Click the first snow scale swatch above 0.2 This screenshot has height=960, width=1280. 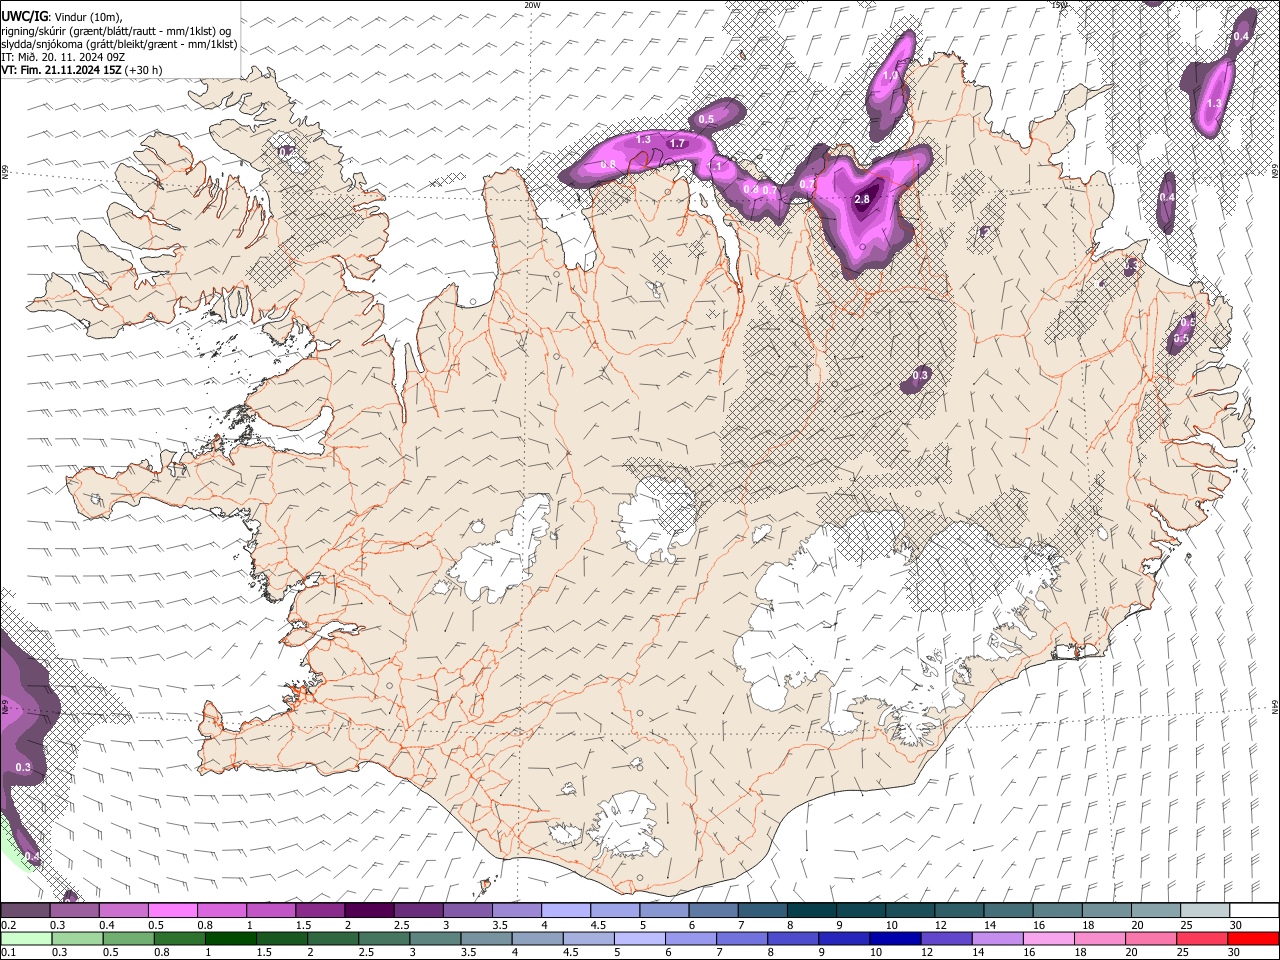pyautogui.click(x=25, y=910)
